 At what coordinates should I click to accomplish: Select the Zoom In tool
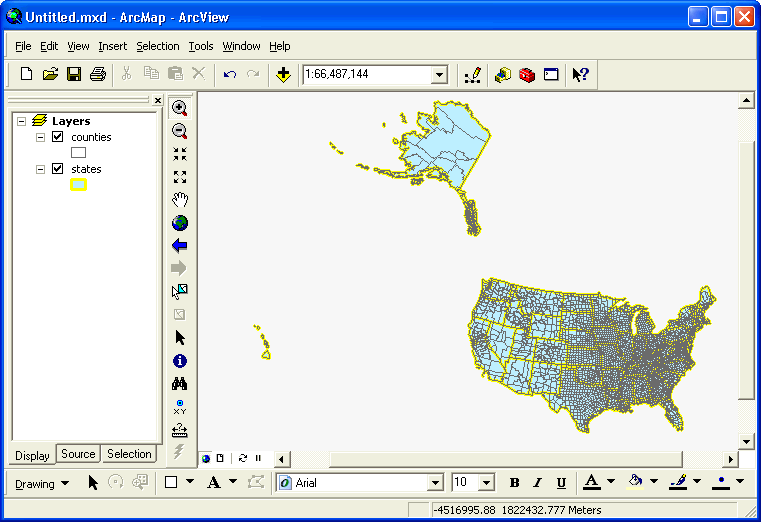[180, 108]
